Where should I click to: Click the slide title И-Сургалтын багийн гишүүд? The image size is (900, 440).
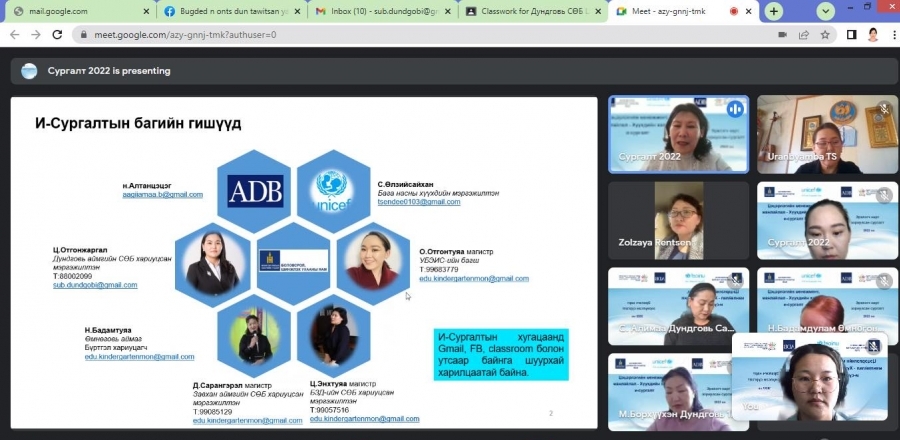(x=138, y=123)
